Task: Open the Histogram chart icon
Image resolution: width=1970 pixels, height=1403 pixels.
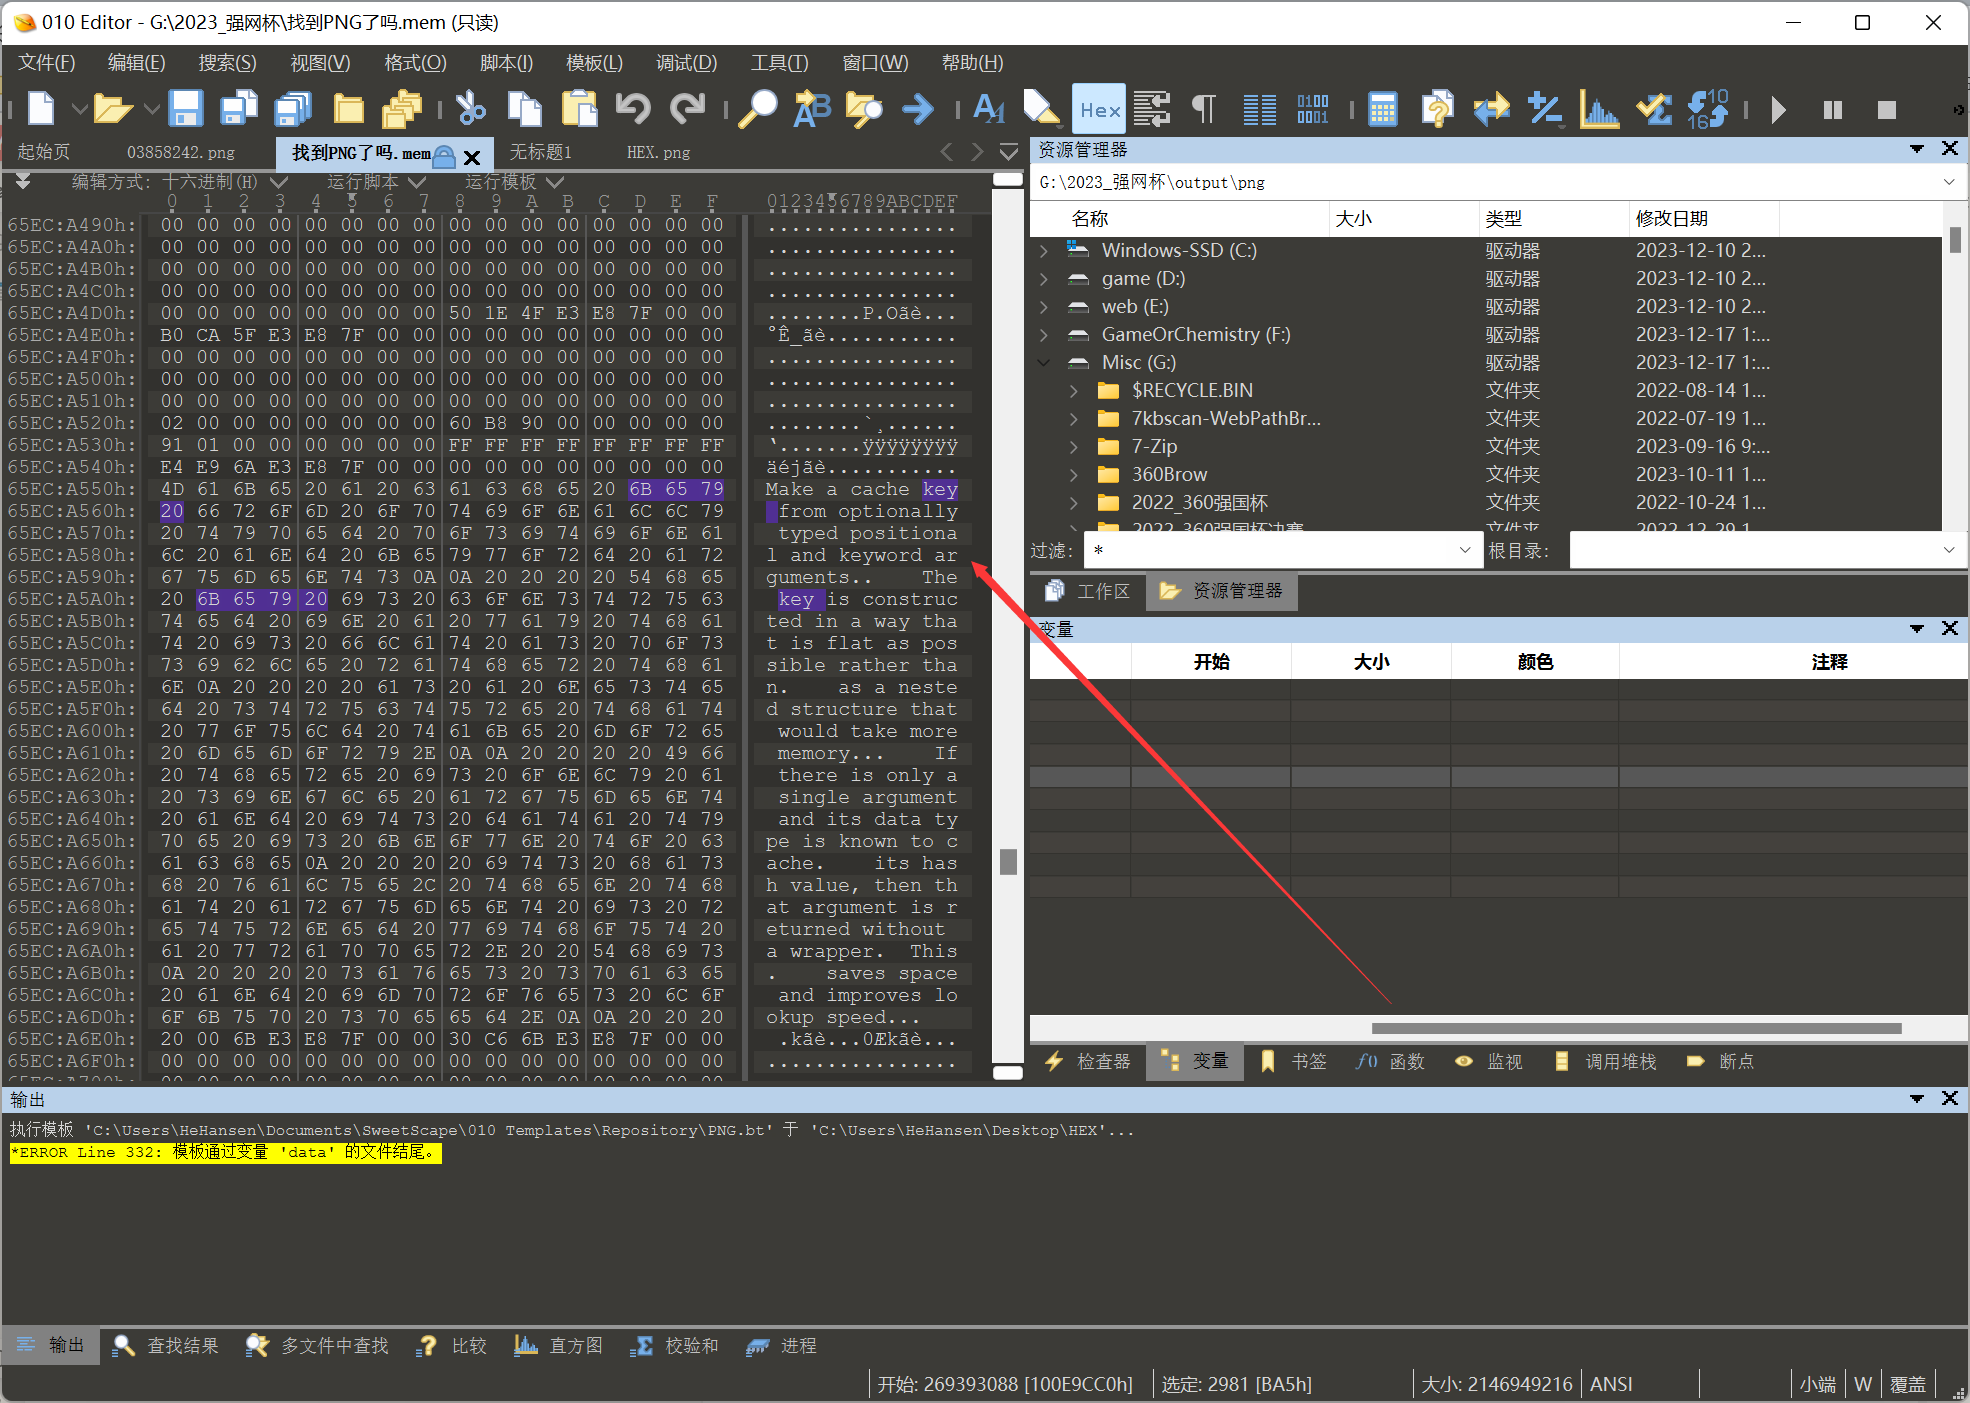Action: tap(1599, 108)
